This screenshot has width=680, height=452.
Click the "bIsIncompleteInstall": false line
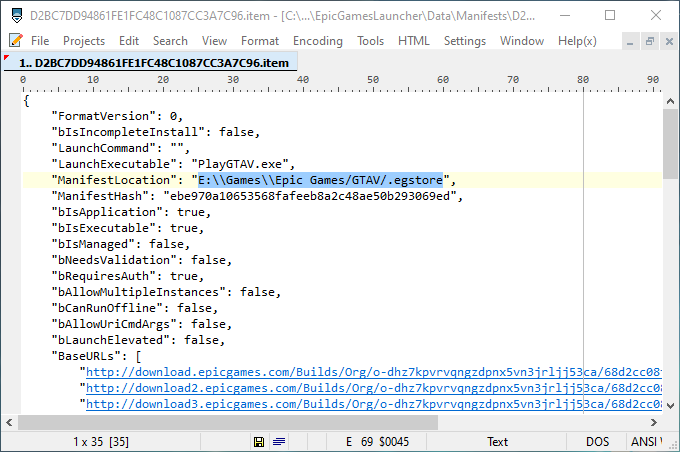(x=156, y=132)
